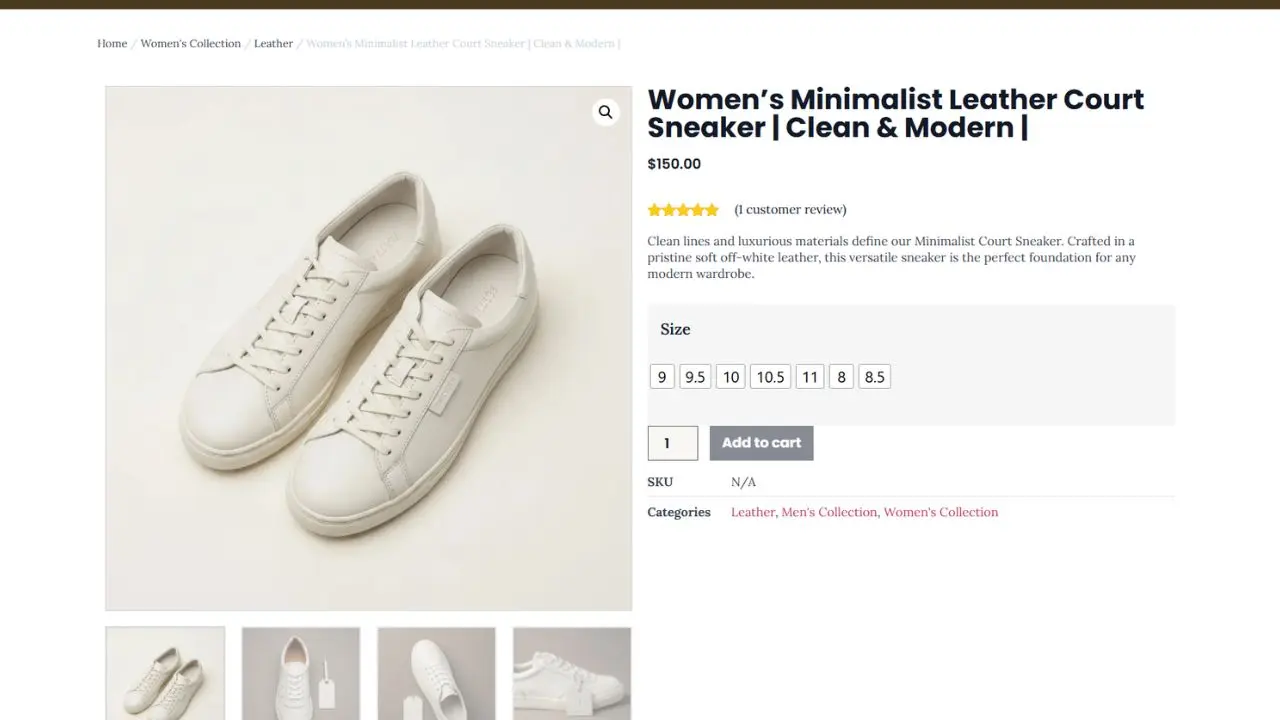The height and width of the screenshot is (720, 1280).
Task: Select size 9 option
Action: click(662, 377)
